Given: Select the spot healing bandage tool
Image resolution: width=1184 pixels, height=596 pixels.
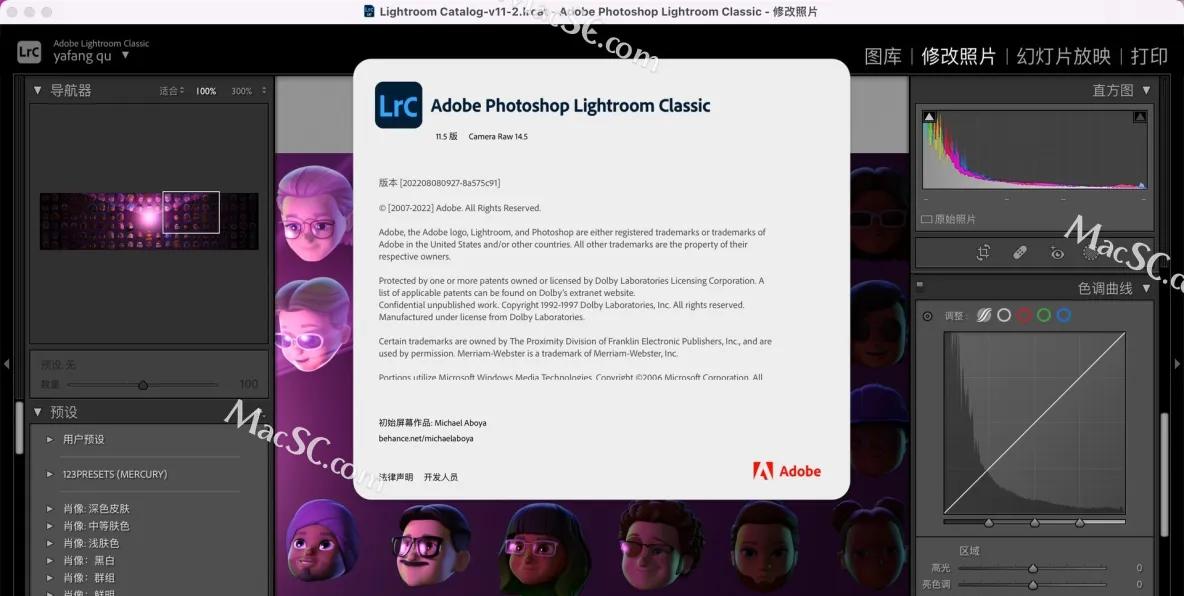Looking at the screenshot, I should coord(1019,253).
